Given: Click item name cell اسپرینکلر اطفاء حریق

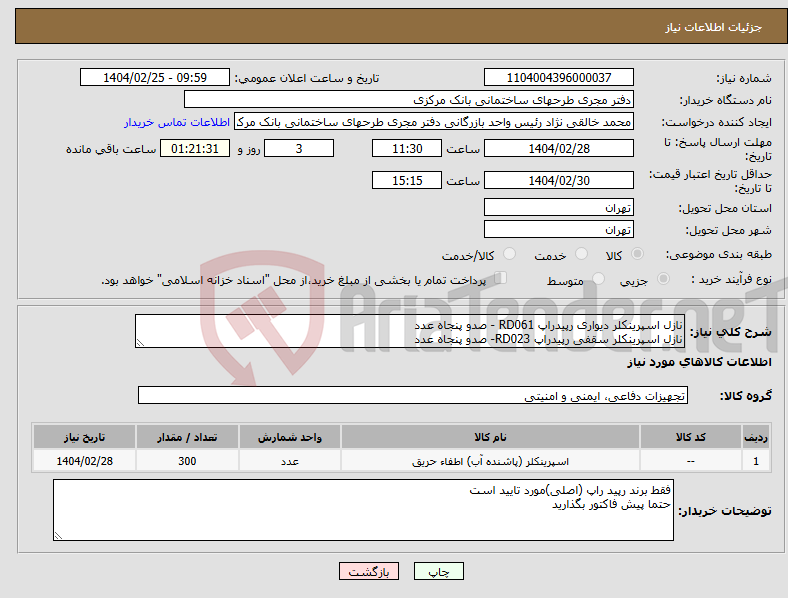Looking at the screenshot, I should pos(490,461).
